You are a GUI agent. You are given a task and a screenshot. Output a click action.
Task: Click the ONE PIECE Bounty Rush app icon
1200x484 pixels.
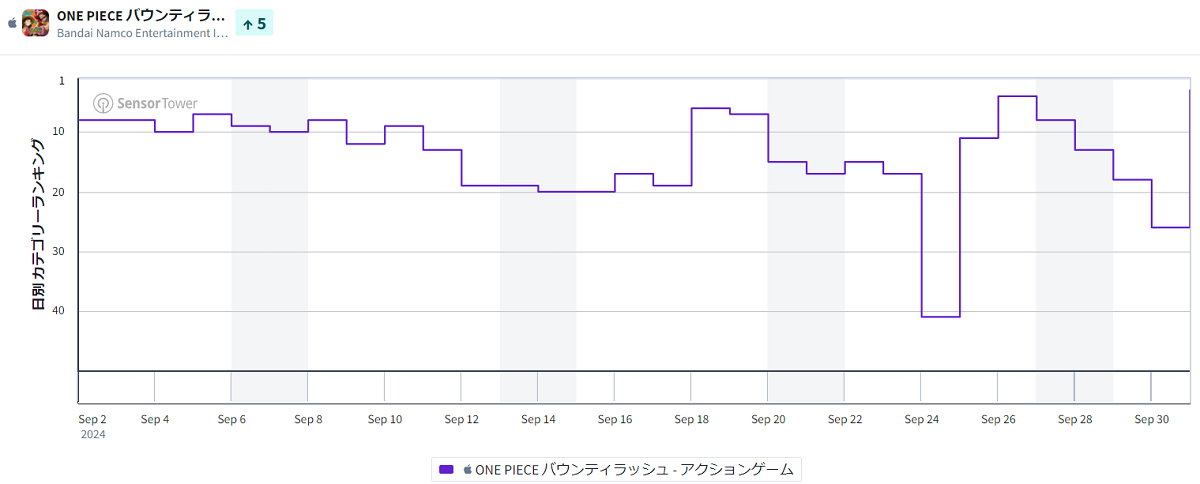click(36, 22)
